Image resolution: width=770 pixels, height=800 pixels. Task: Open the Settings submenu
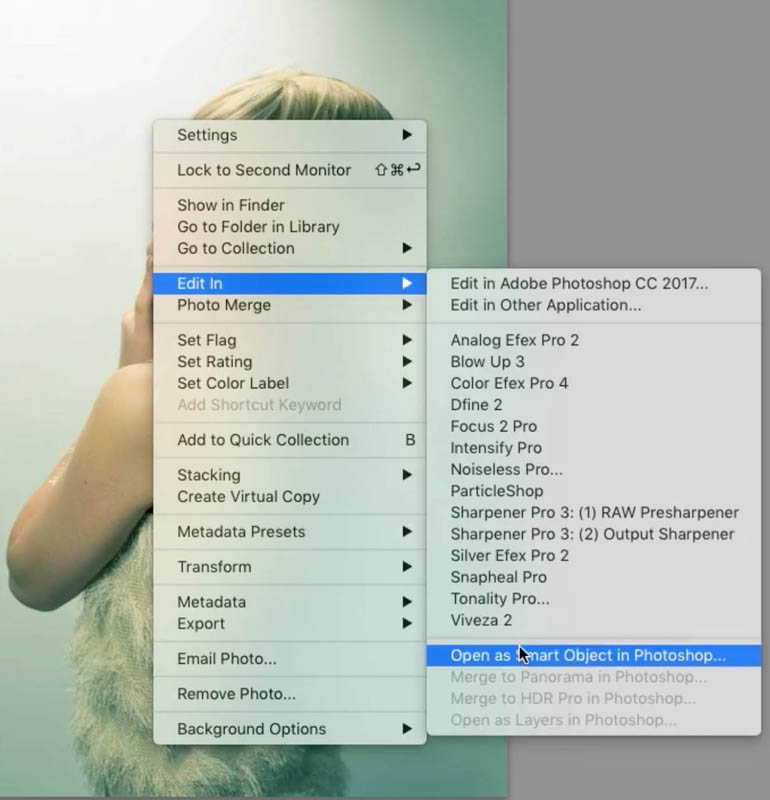[289, 135]
